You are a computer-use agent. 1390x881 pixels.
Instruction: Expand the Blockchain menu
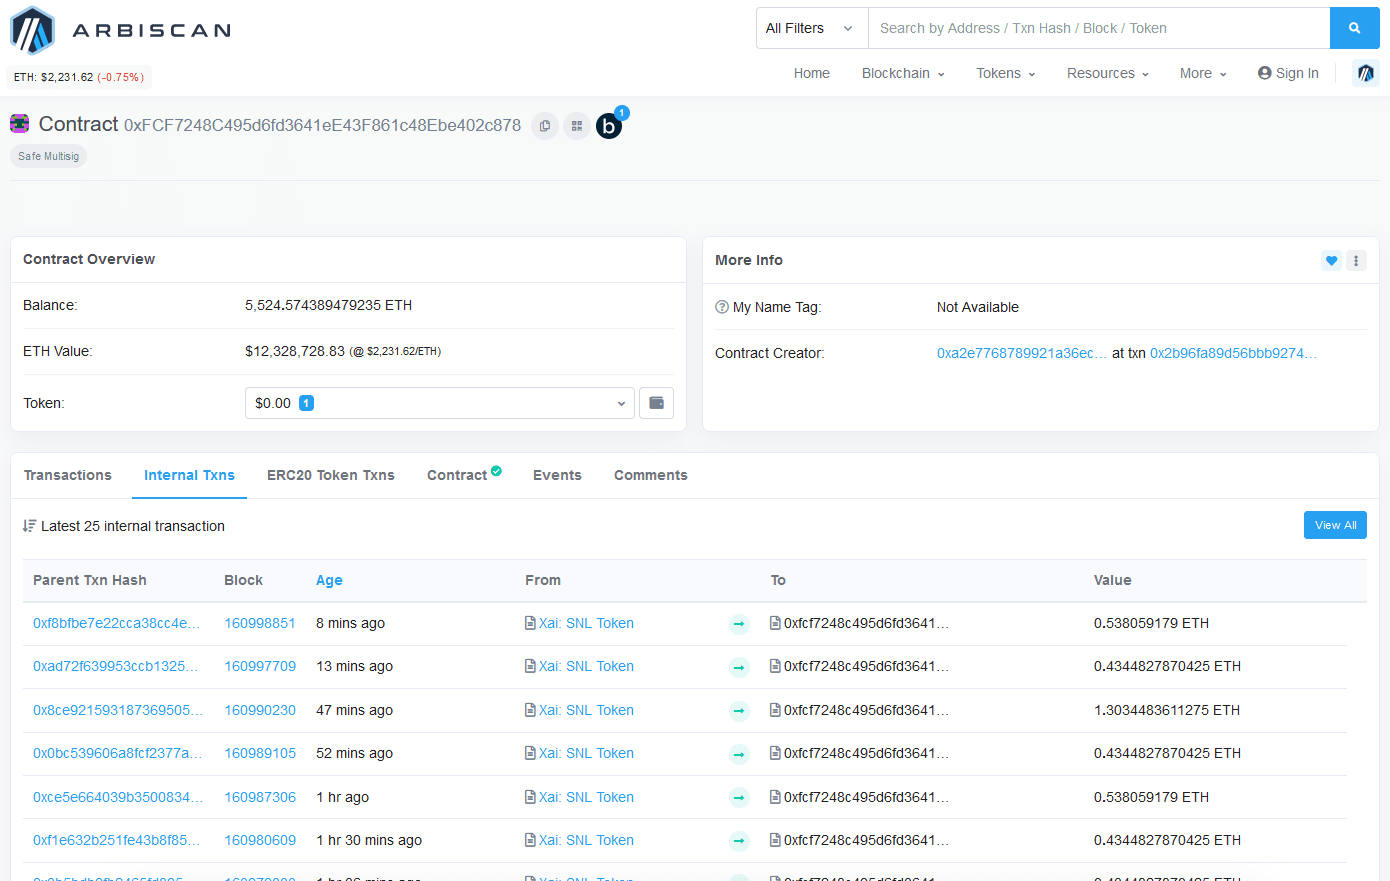click(902, 73)
